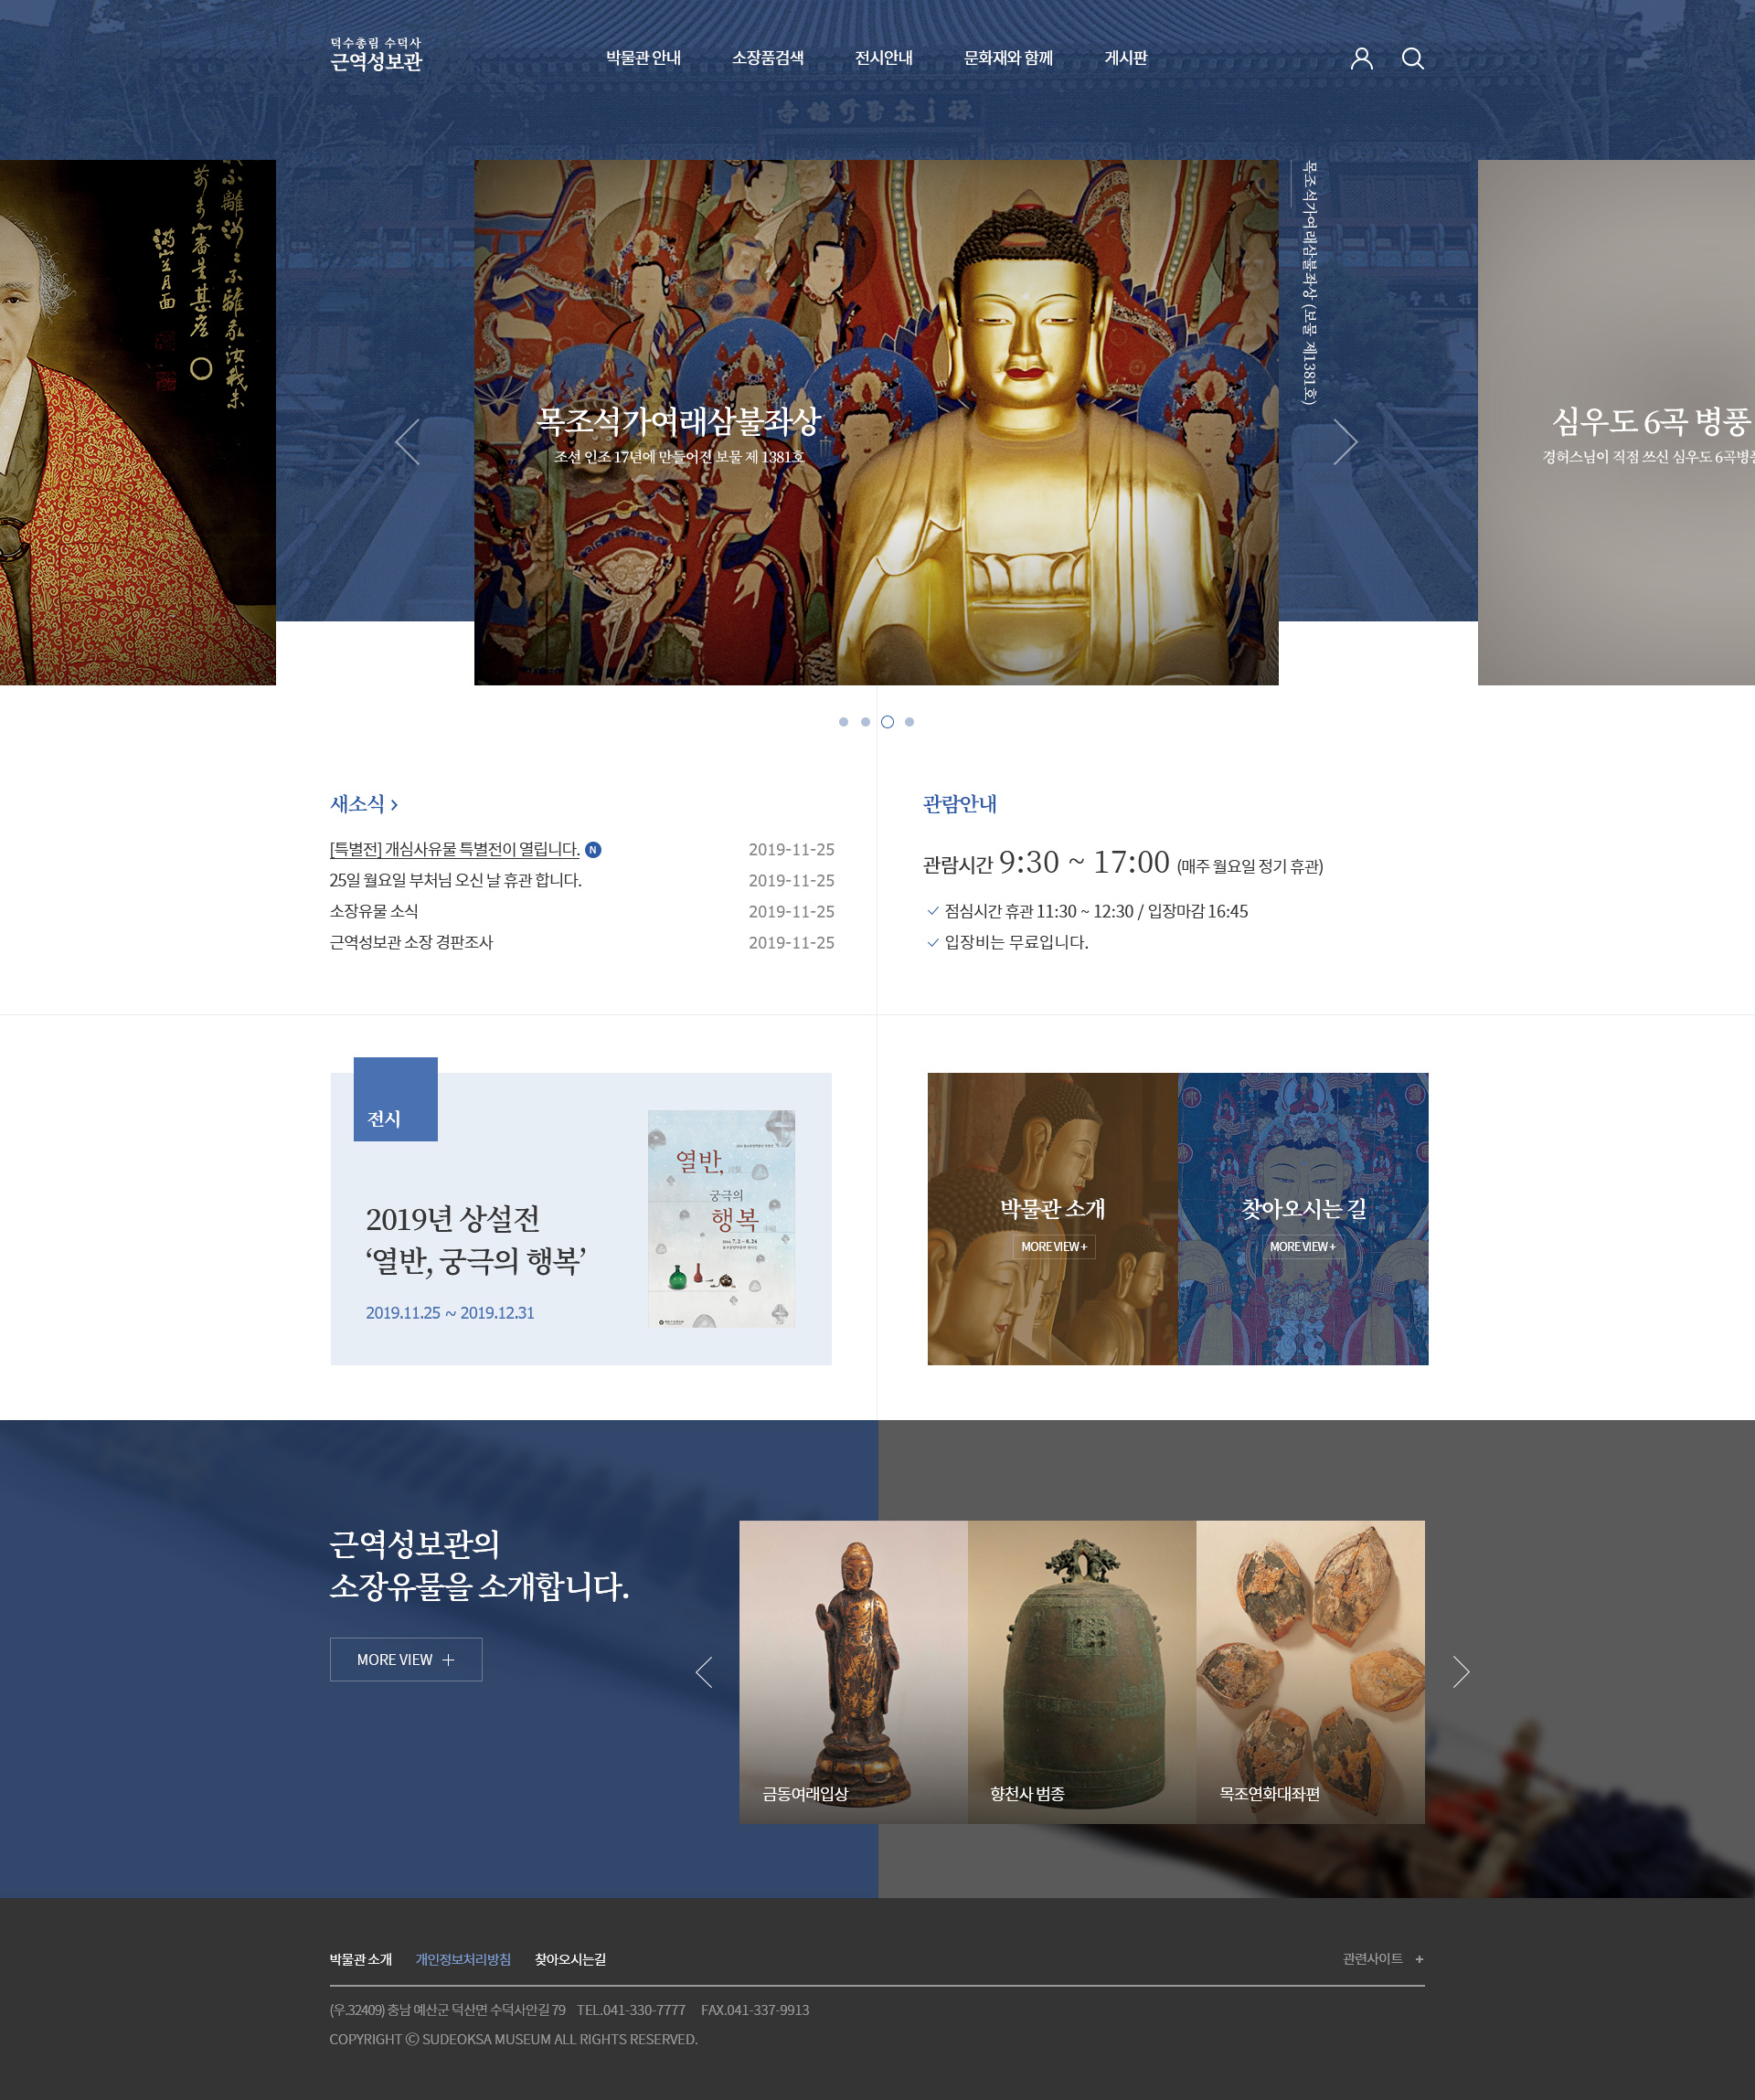The image size is (1755, 2100).
Task: Go to previous hero slide arrow
Action: (x=407, y=441)
